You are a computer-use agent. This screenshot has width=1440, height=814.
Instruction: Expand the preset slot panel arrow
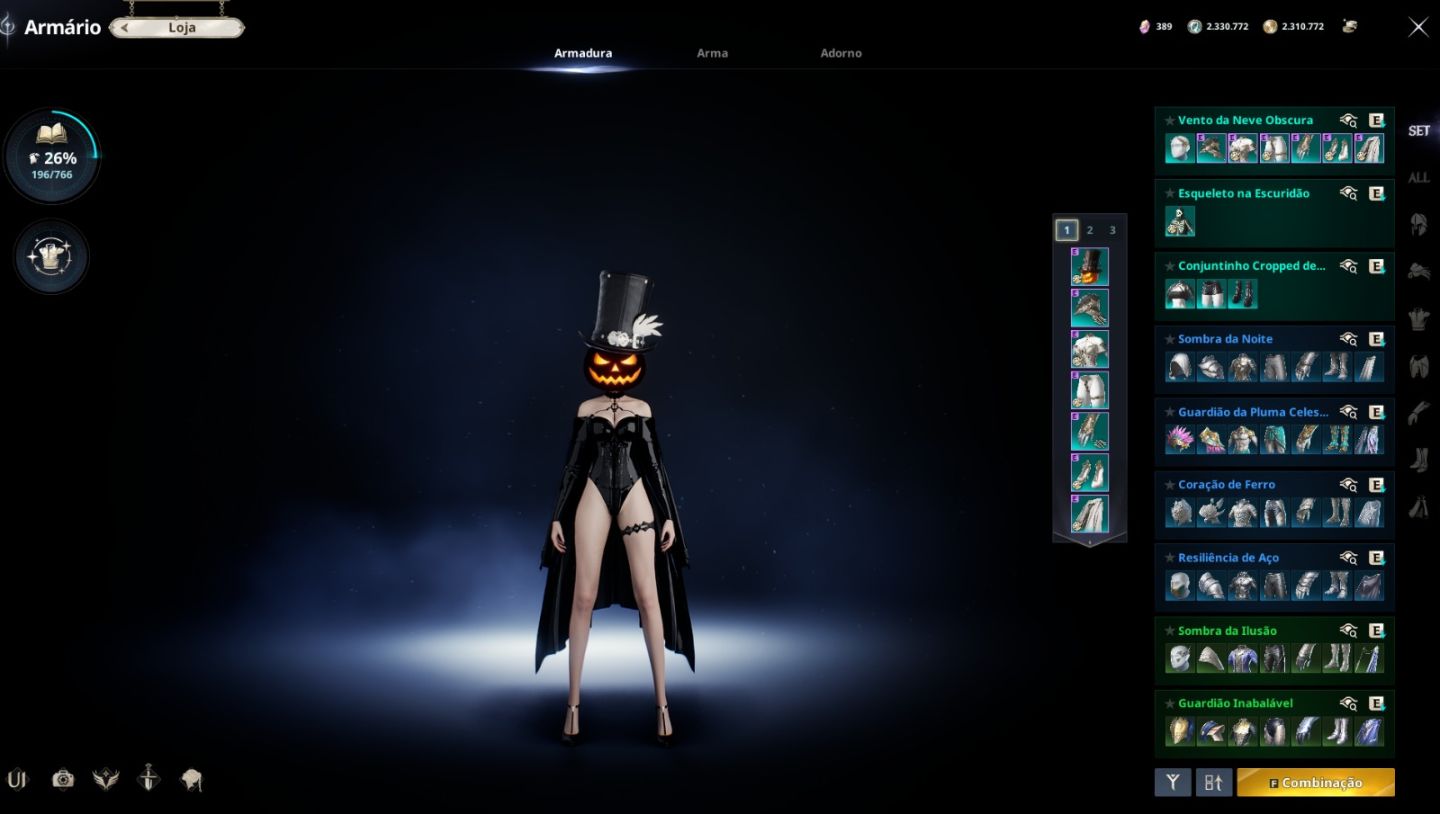point(1089,541)
